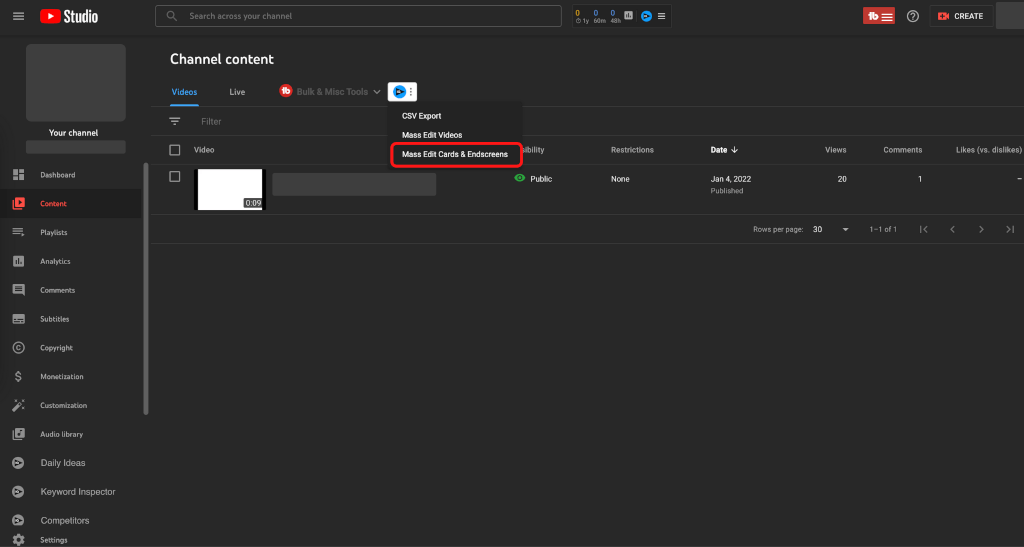Click the CREATE button
The height and width of the screenshot is (547, 1024).
tap(960, 16)
